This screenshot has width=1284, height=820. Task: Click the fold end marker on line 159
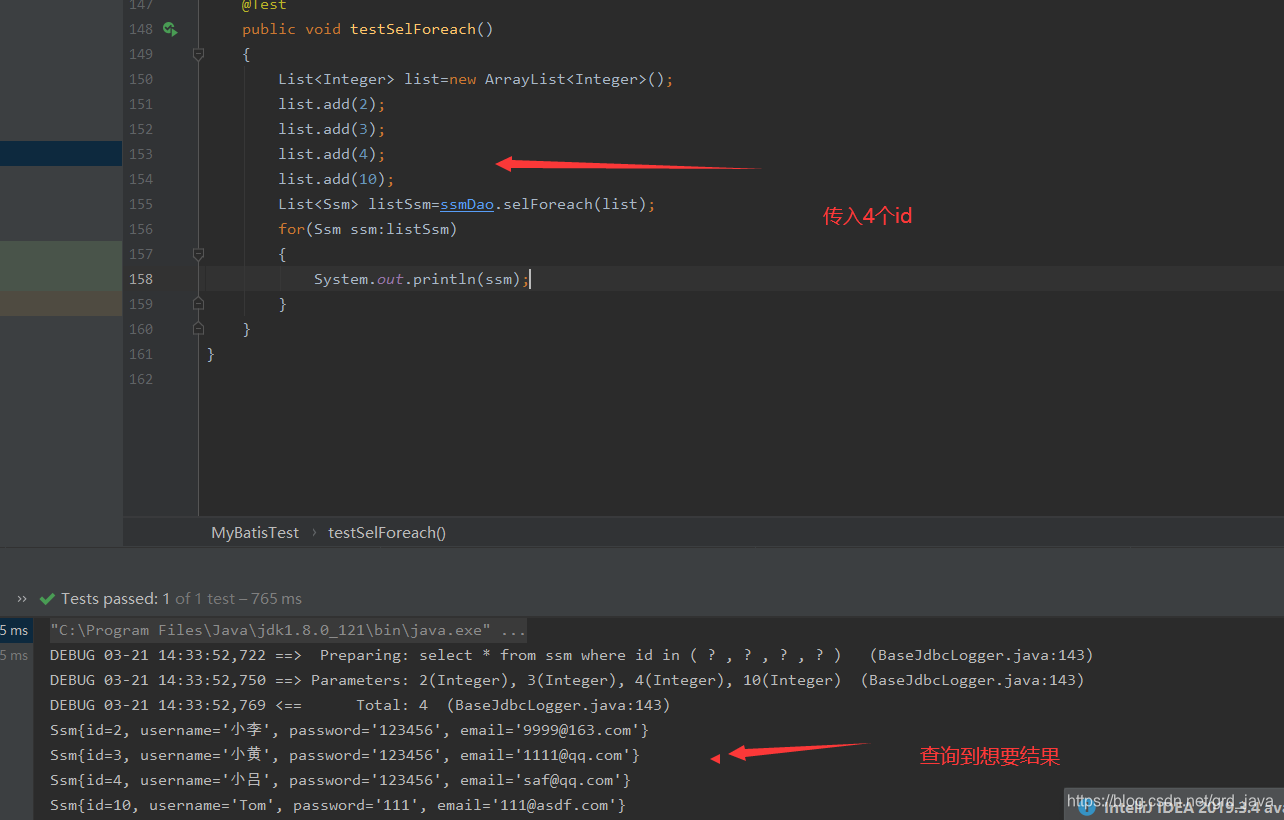(198, 304)
